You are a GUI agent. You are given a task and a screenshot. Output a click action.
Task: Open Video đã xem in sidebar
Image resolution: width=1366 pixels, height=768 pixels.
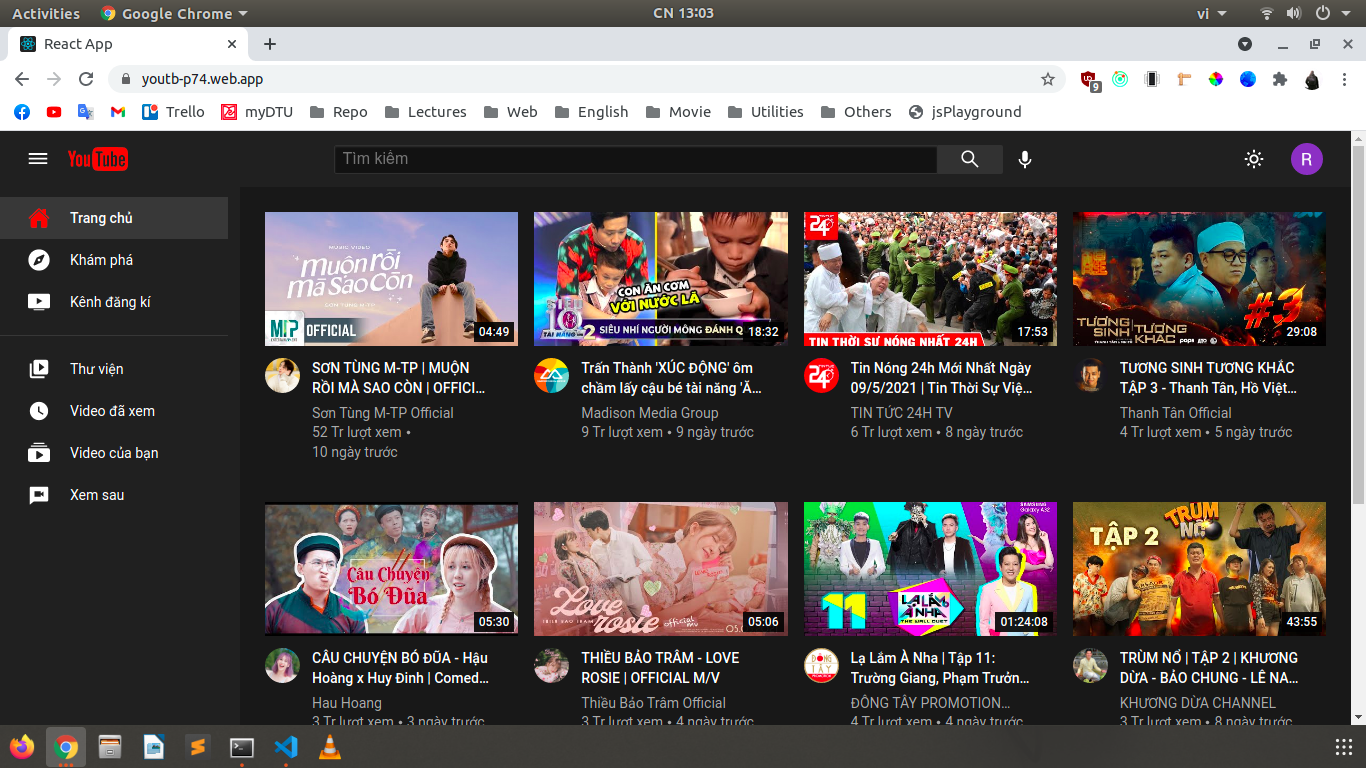pyautogui.click(x=114, y=411)
